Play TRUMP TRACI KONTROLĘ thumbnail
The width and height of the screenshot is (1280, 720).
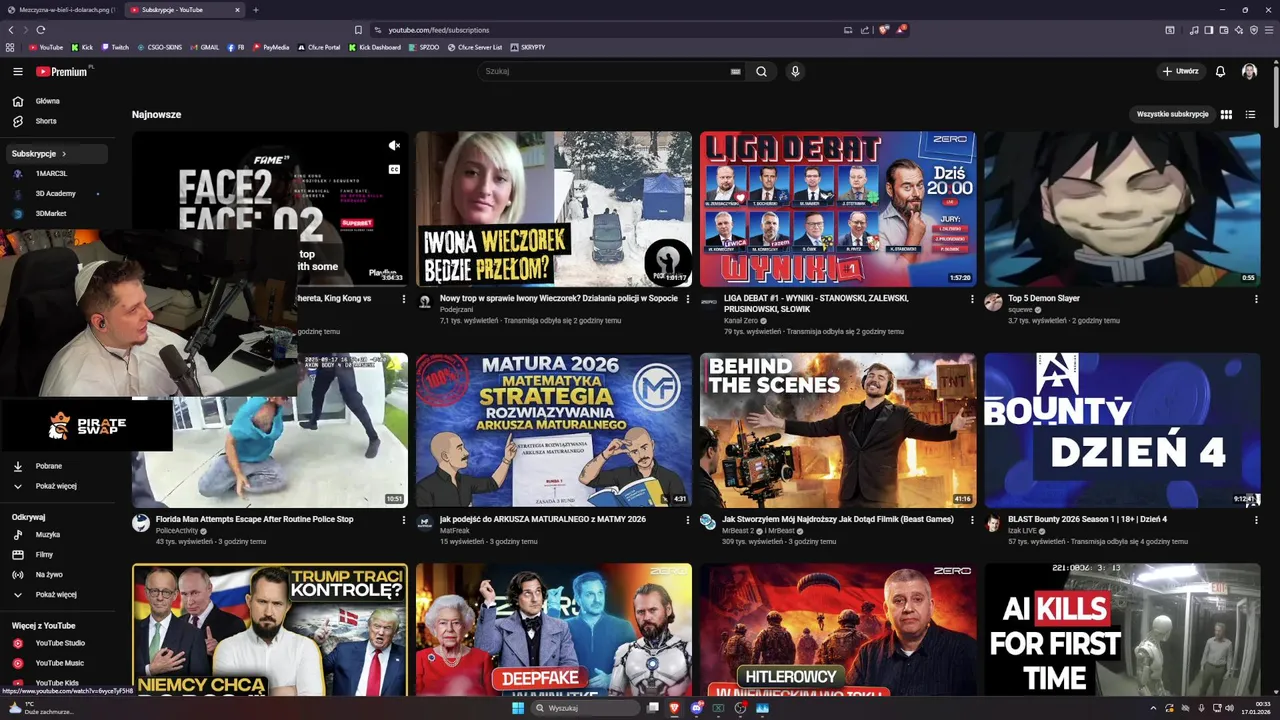coord(270,630)
